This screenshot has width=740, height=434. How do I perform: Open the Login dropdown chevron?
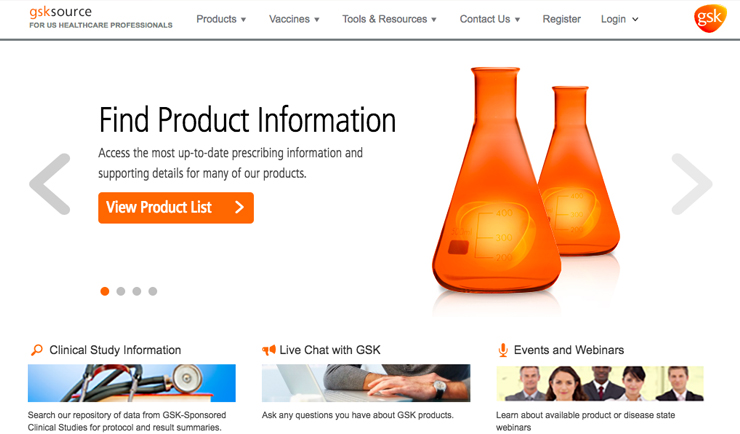635,19
